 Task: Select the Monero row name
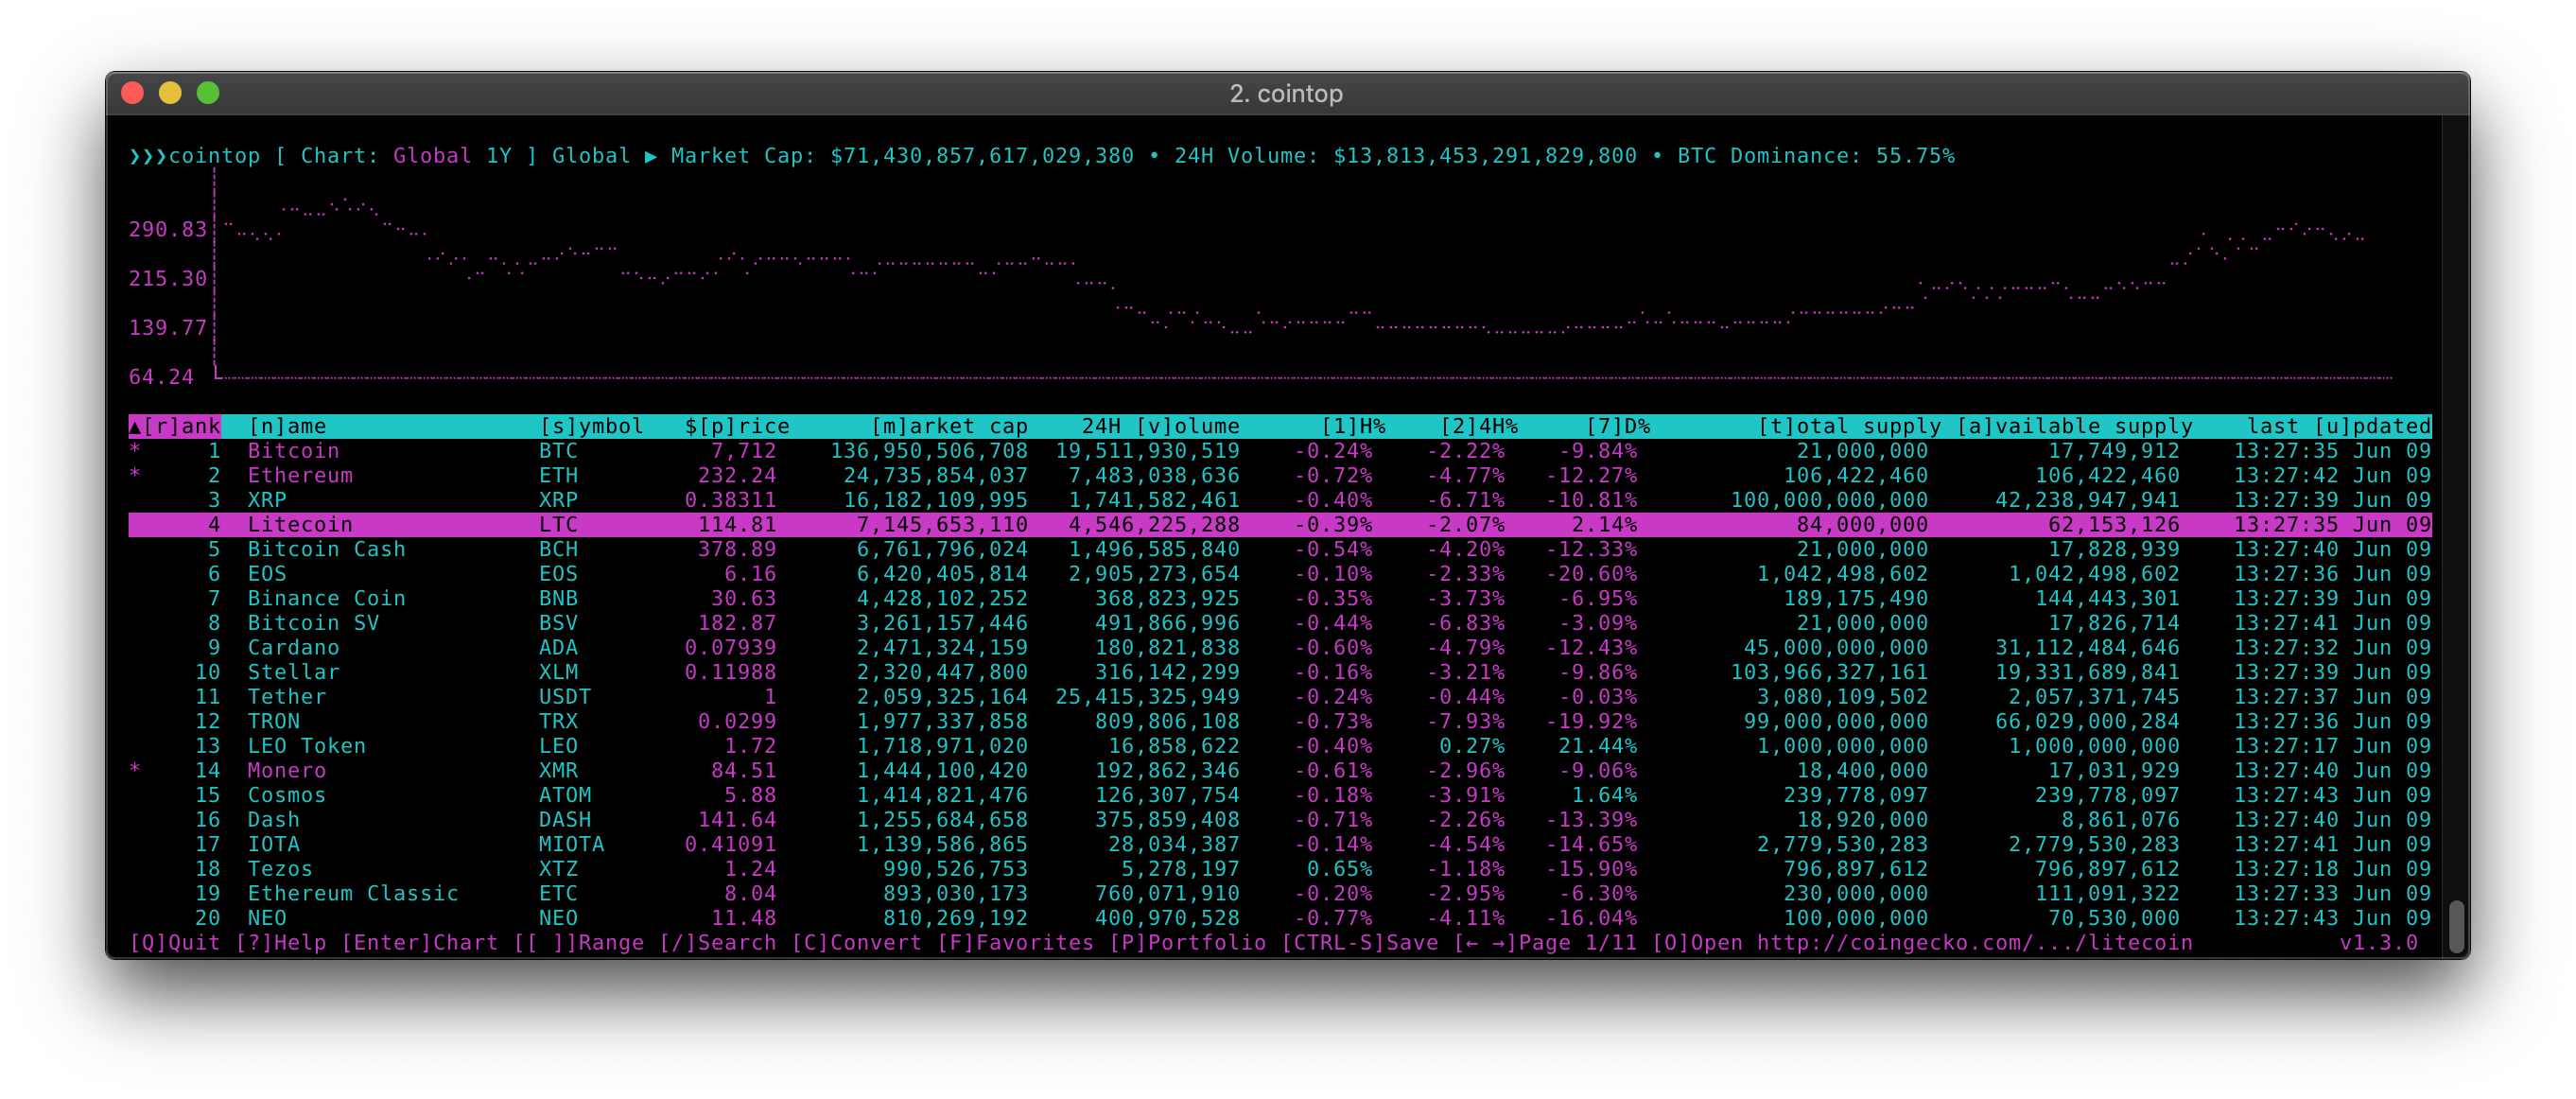[287, 770]
